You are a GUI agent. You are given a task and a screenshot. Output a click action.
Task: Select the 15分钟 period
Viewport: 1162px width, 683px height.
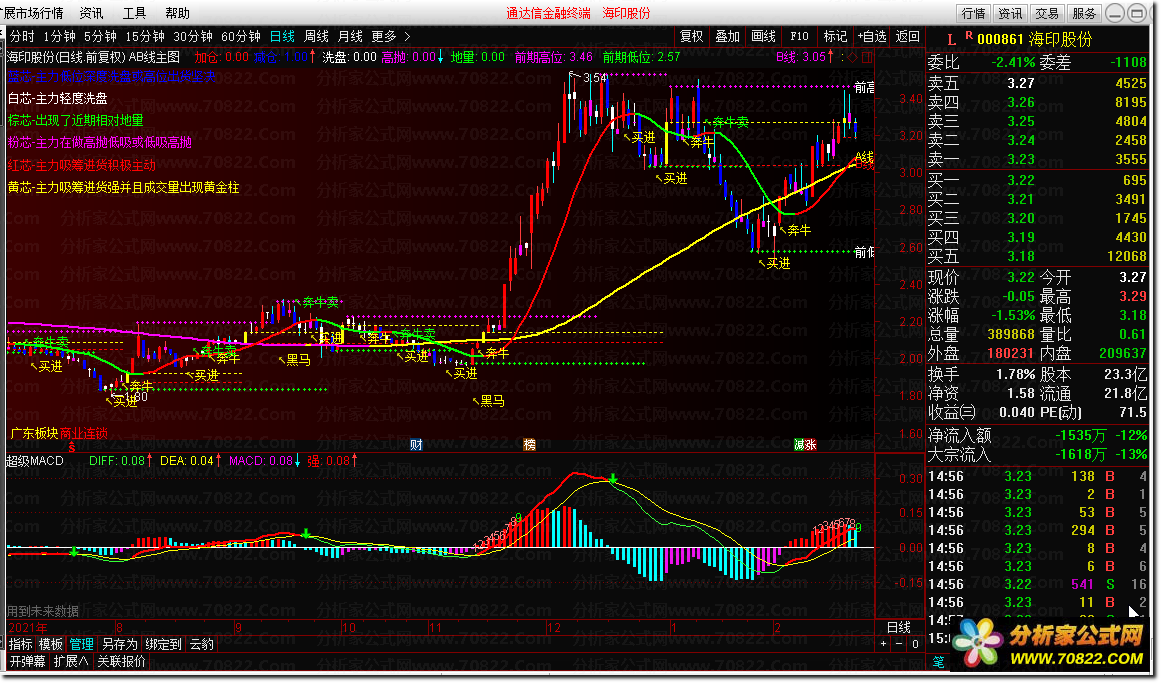(145, 36)
